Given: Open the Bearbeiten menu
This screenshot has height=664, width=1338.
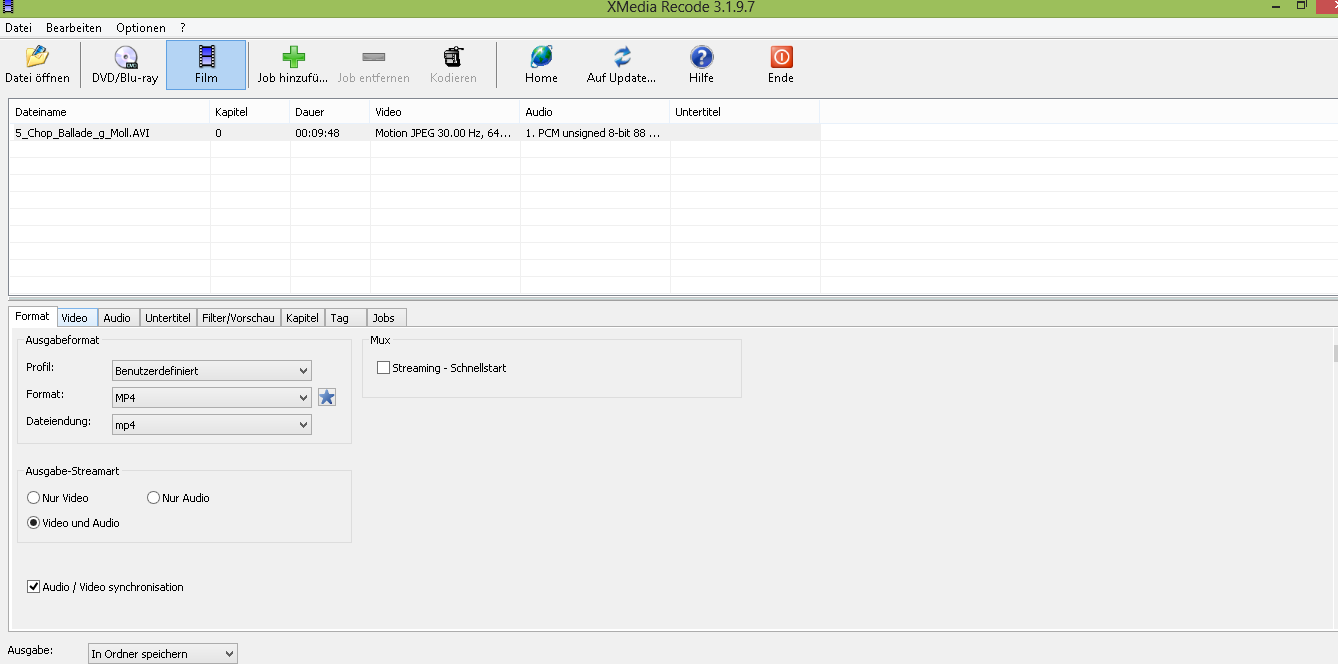Looking at the screenshot, I should tap(74, 28).
